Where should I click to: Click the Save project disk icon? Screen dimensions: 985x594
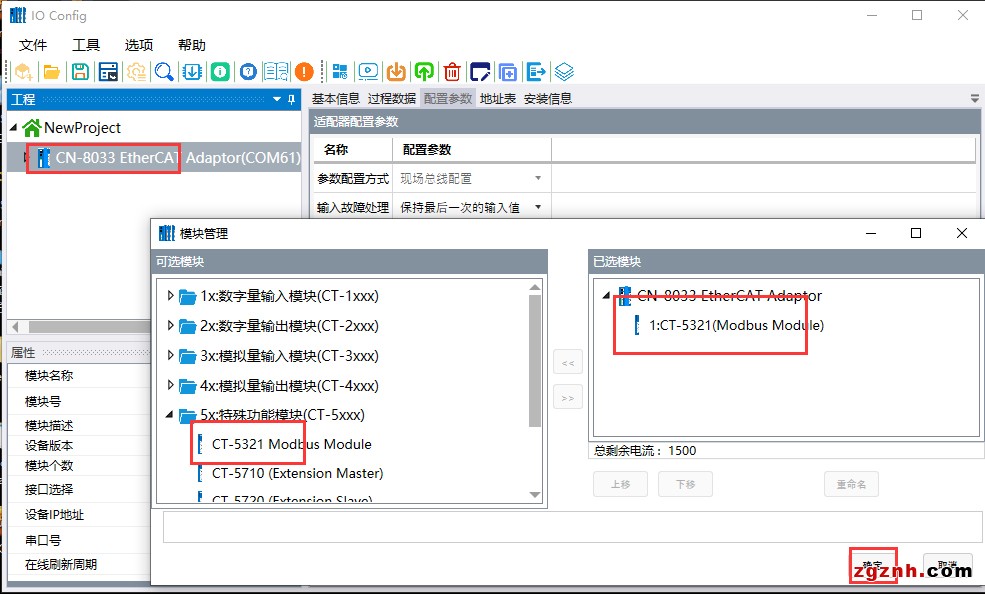click(79, 72)
